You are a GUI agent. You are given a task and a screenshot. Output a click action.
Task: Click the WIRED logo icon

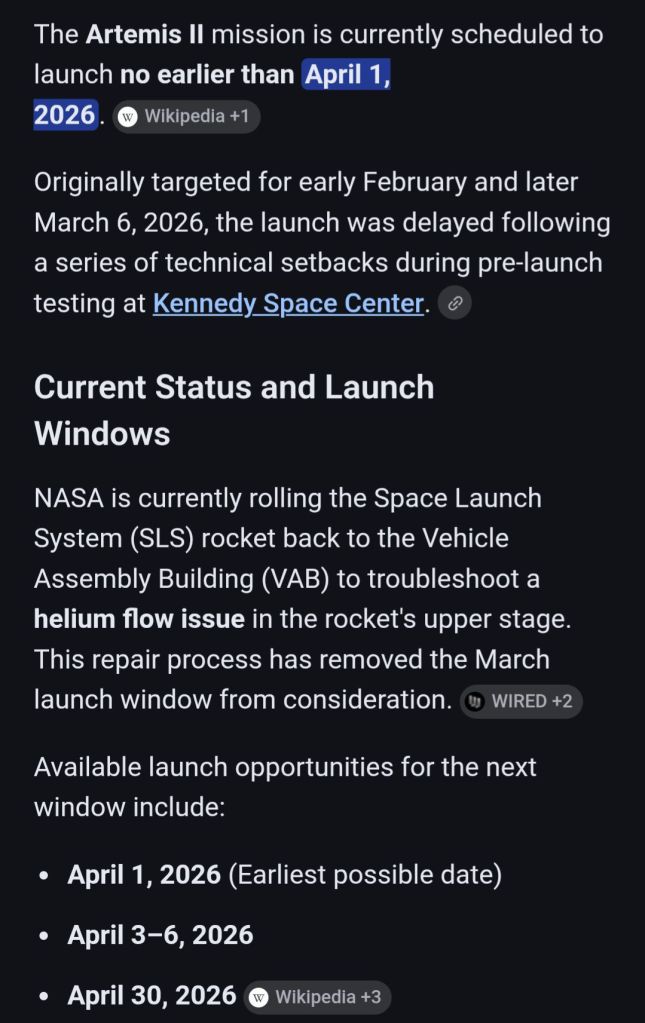click(475, 701)
